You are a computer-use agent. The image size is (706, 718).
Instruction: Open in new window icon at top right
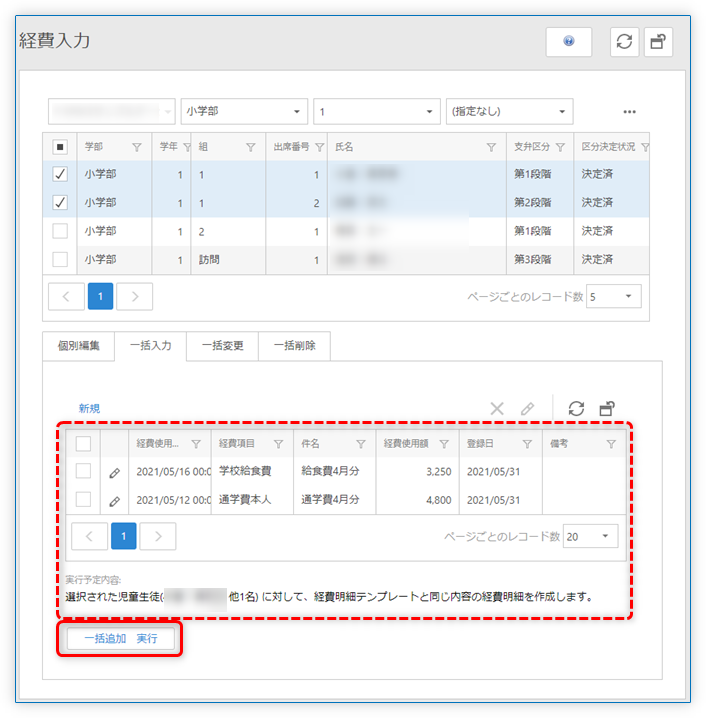click(658, 42)
